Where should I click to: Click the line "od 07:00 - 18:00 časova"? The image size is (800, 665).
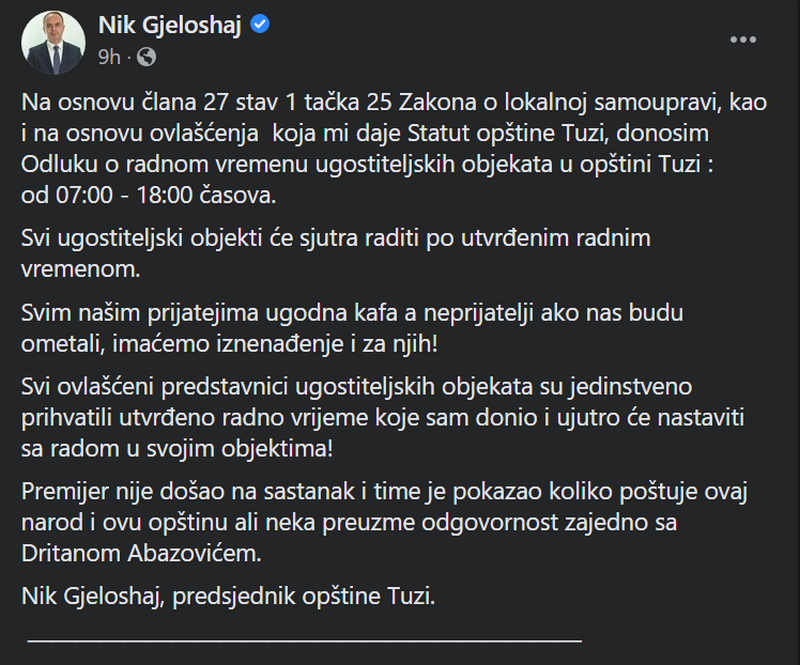coord(148,195)
